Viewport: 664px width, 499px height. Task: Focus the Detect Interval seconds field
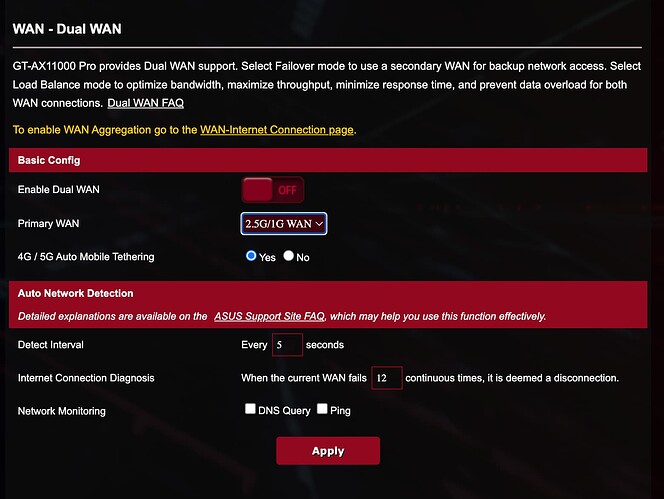[x=287, y=344]
